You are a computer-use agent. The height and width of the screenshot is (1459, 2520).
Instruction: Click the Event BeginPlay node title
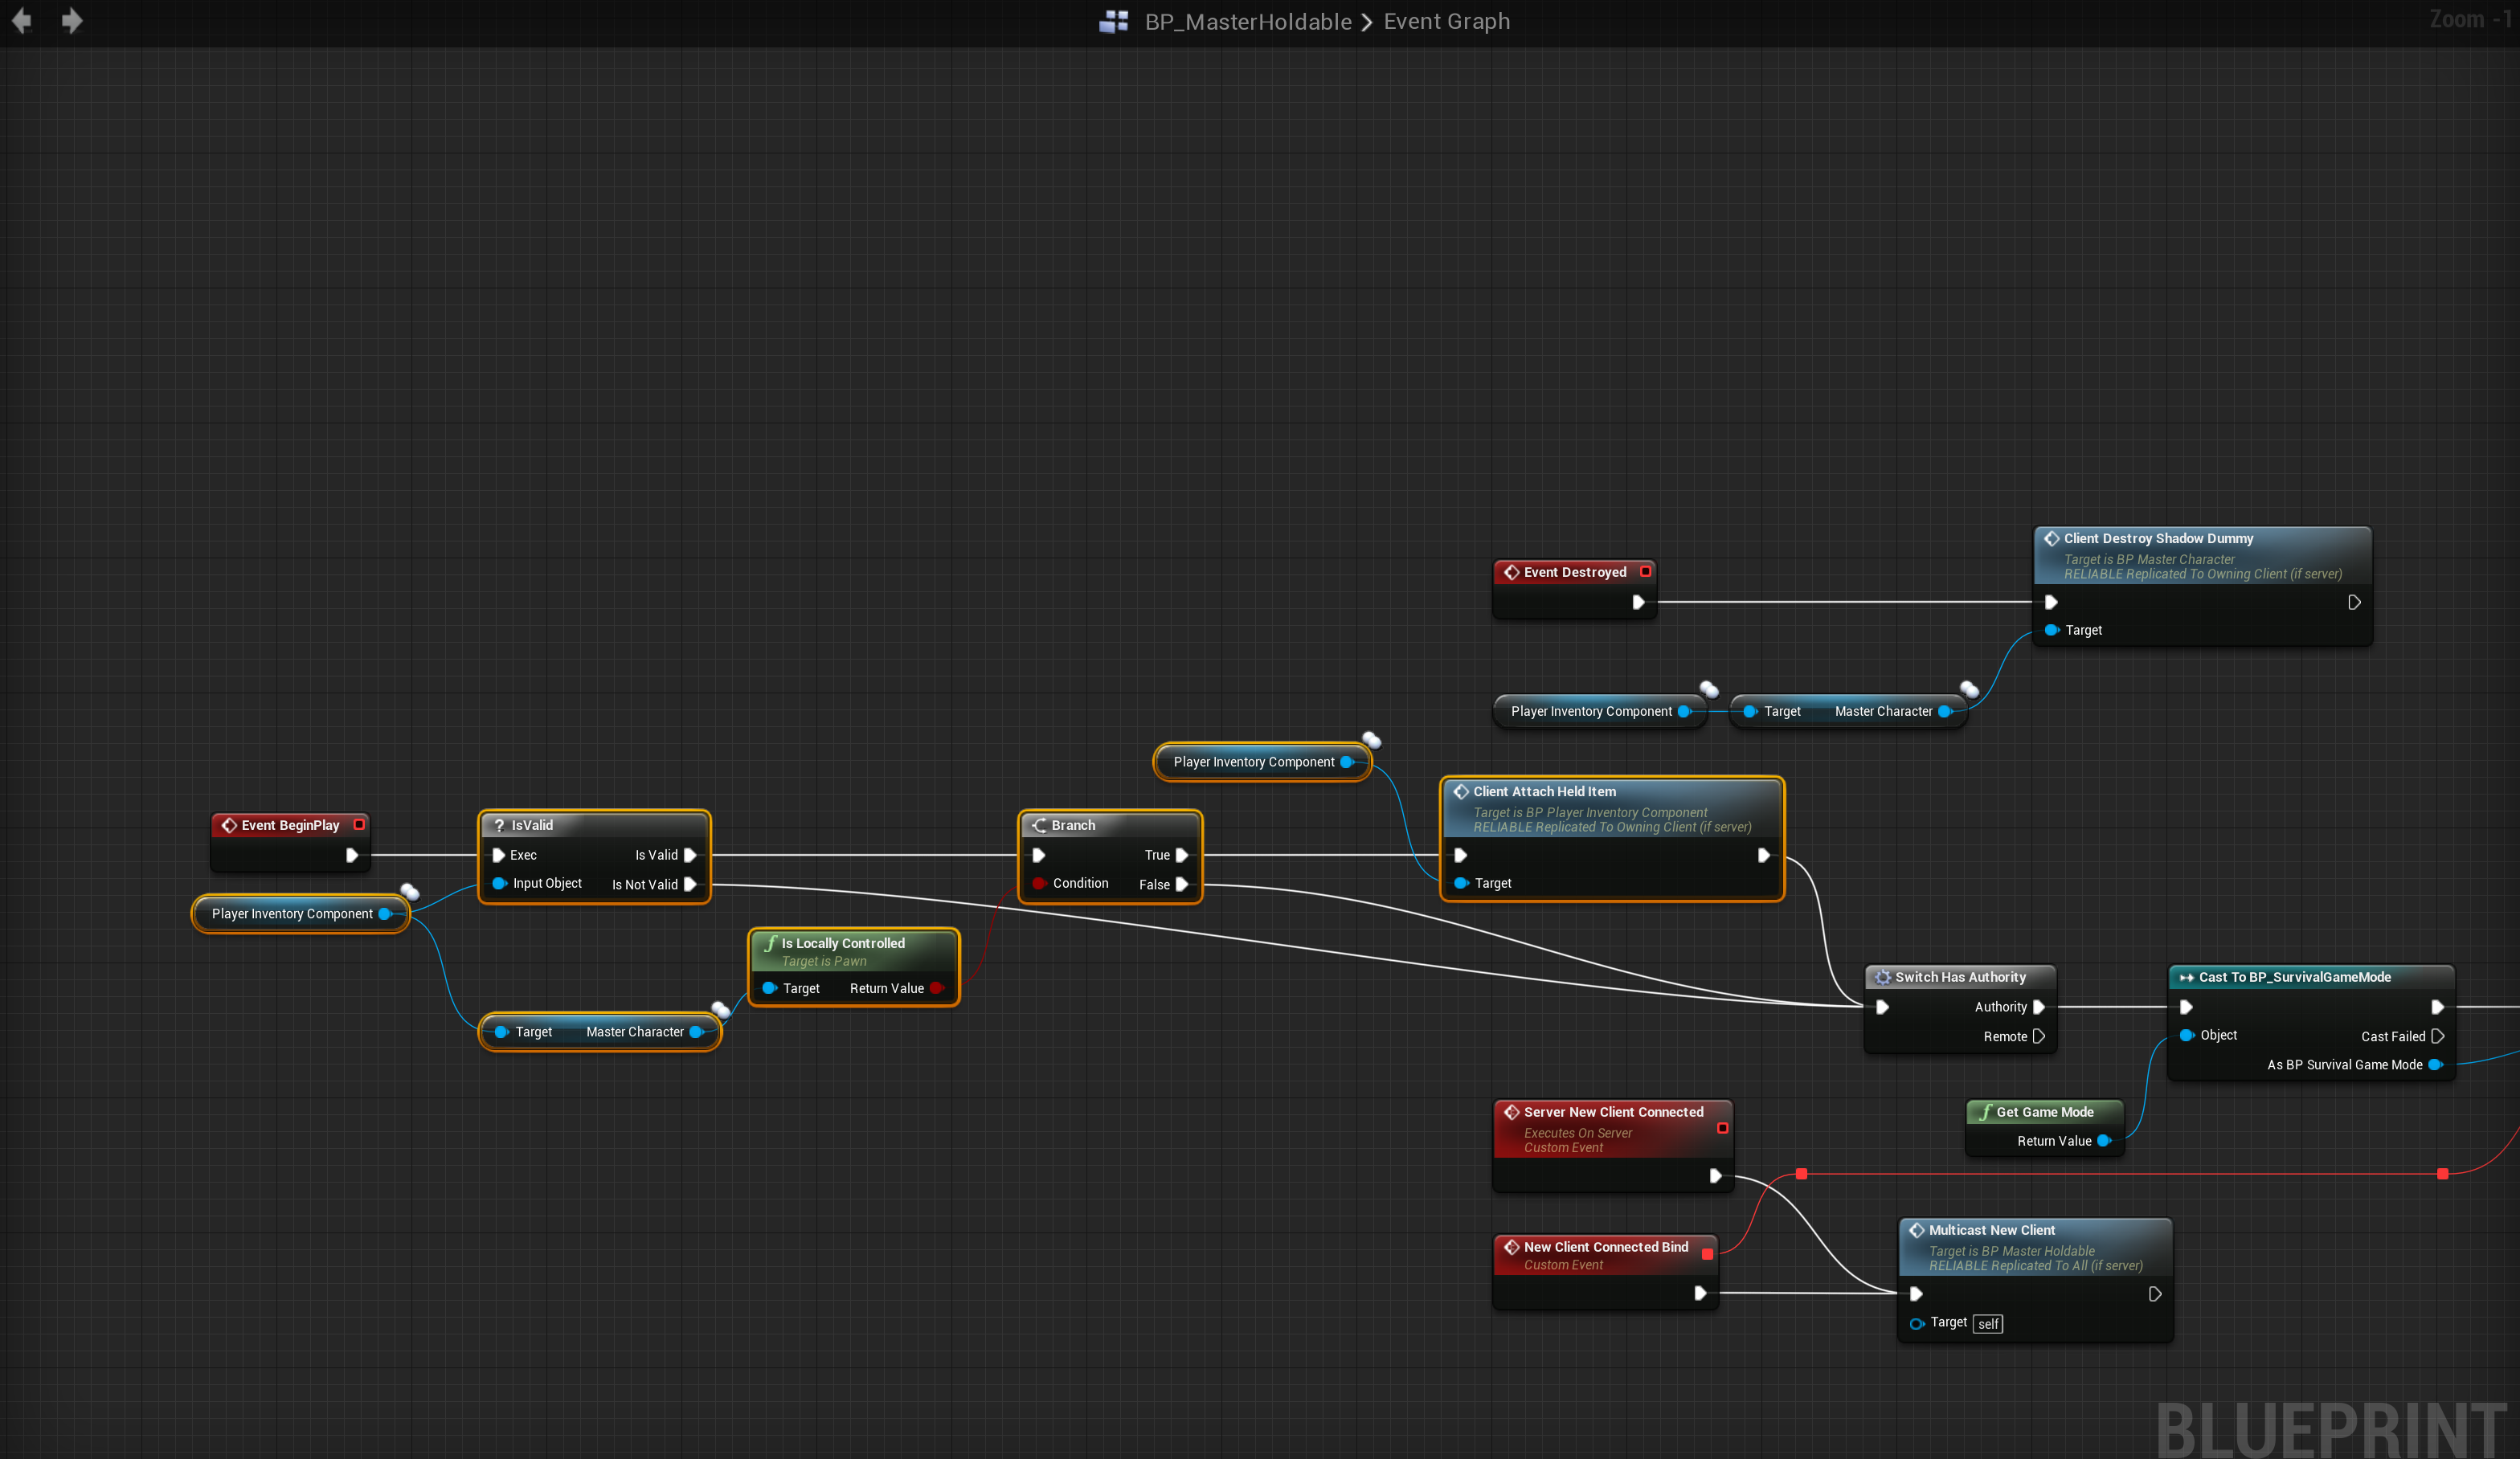[290, 825]
